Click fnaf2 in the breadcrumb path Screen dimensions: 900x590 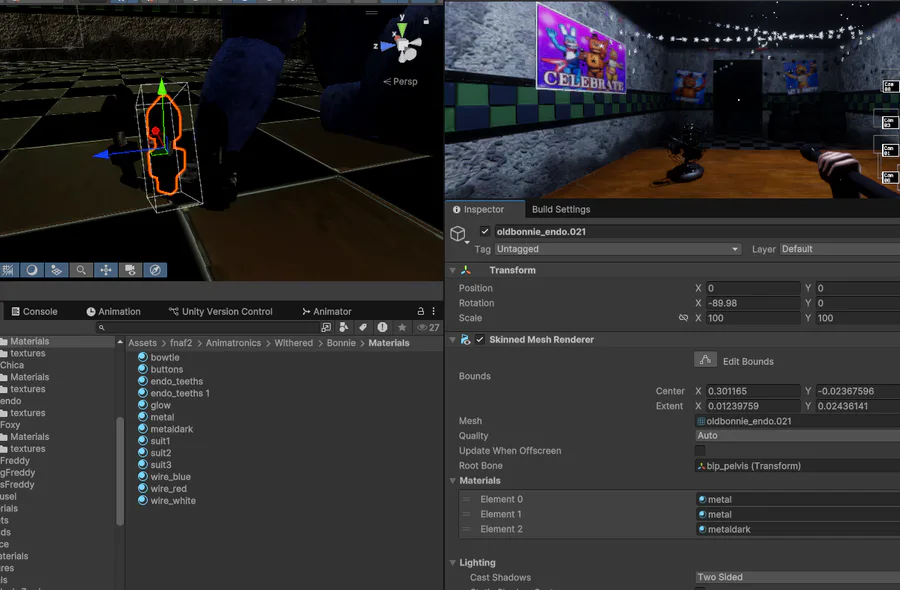click(181, 343)
